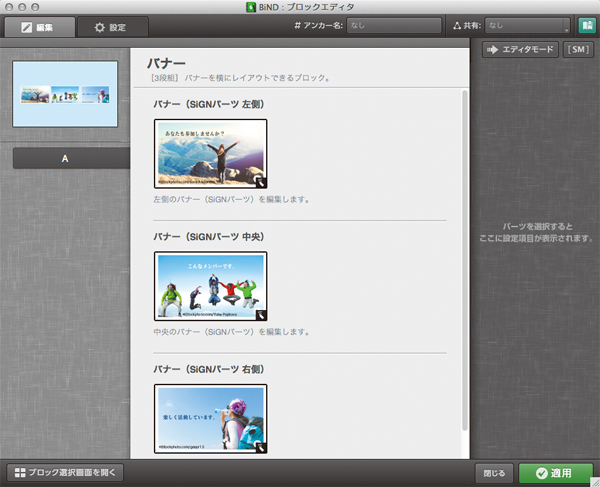
Task: Switch to the 編集 tab
Action: tap(40, 28)
